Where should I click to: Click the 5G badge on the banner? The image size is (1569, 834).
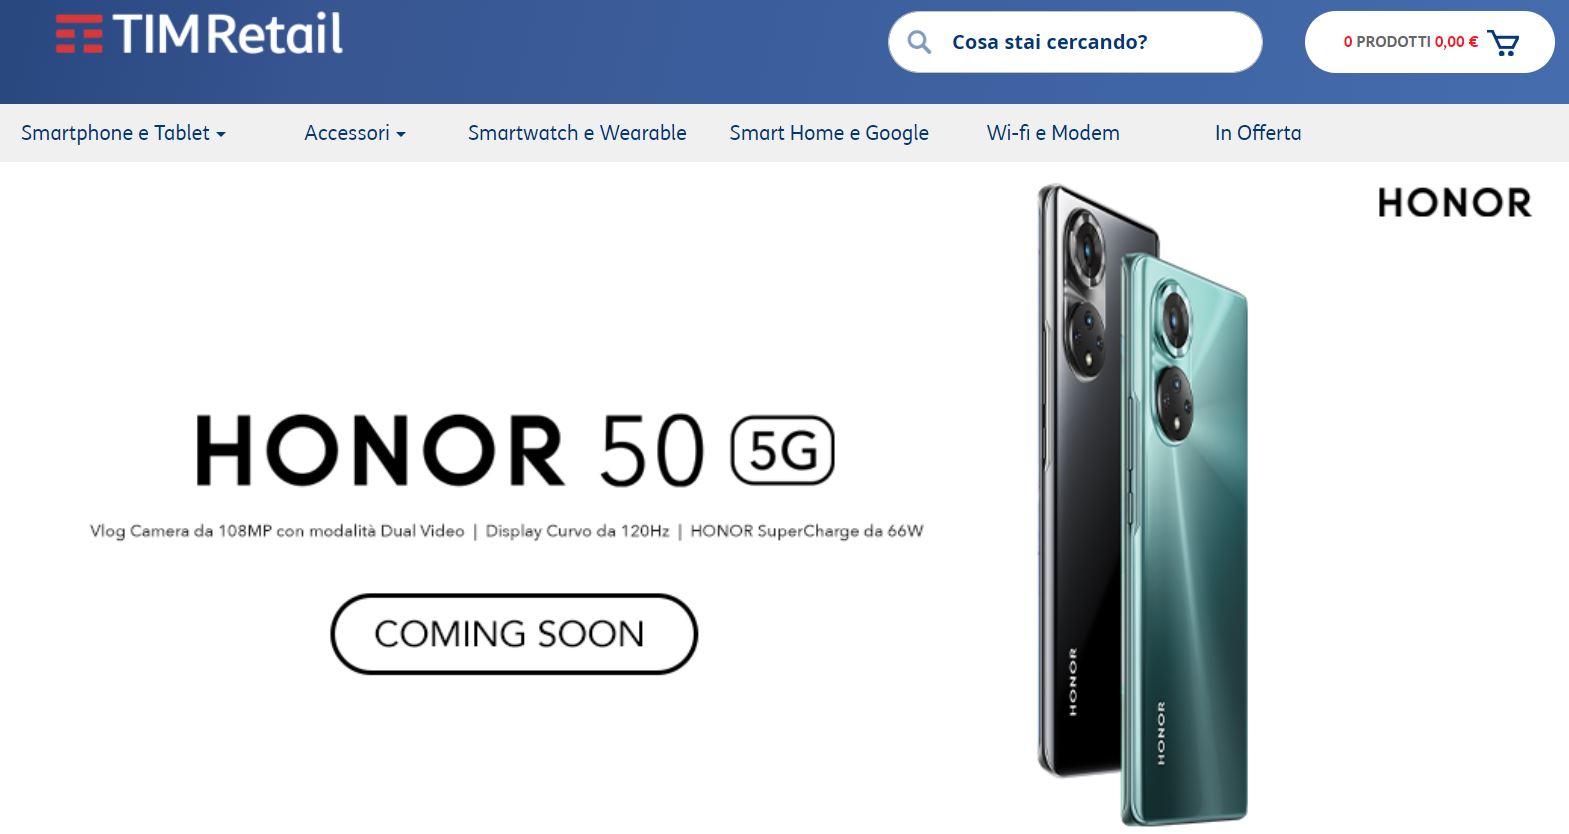(783, 451)
